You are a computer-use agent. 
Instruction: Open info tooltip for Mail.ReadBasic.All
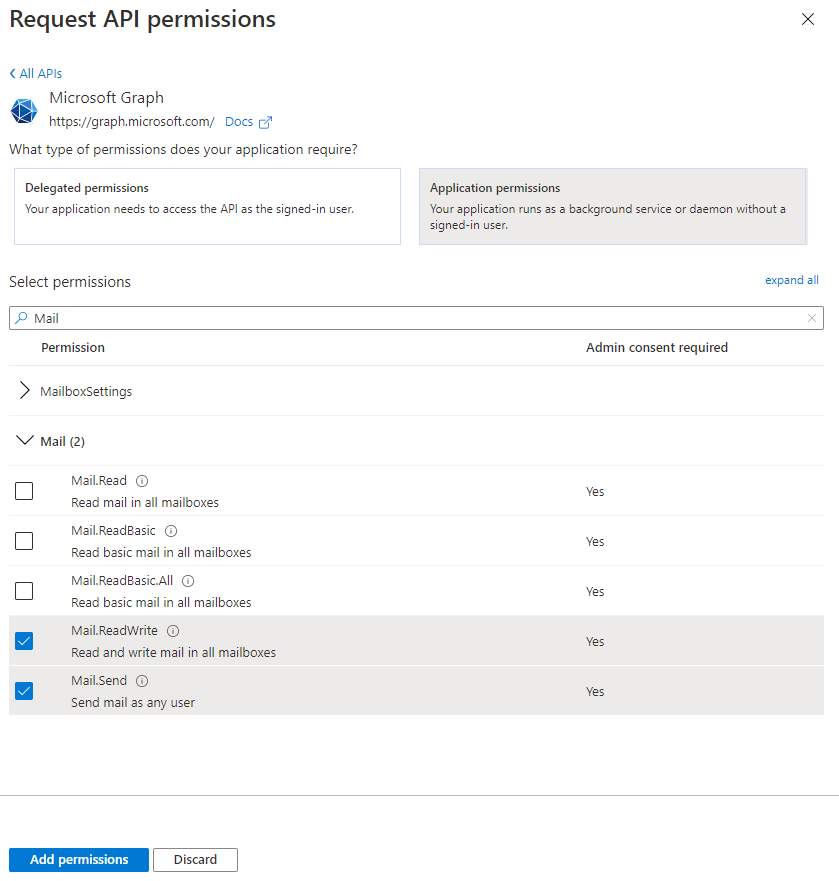[188, 581]
